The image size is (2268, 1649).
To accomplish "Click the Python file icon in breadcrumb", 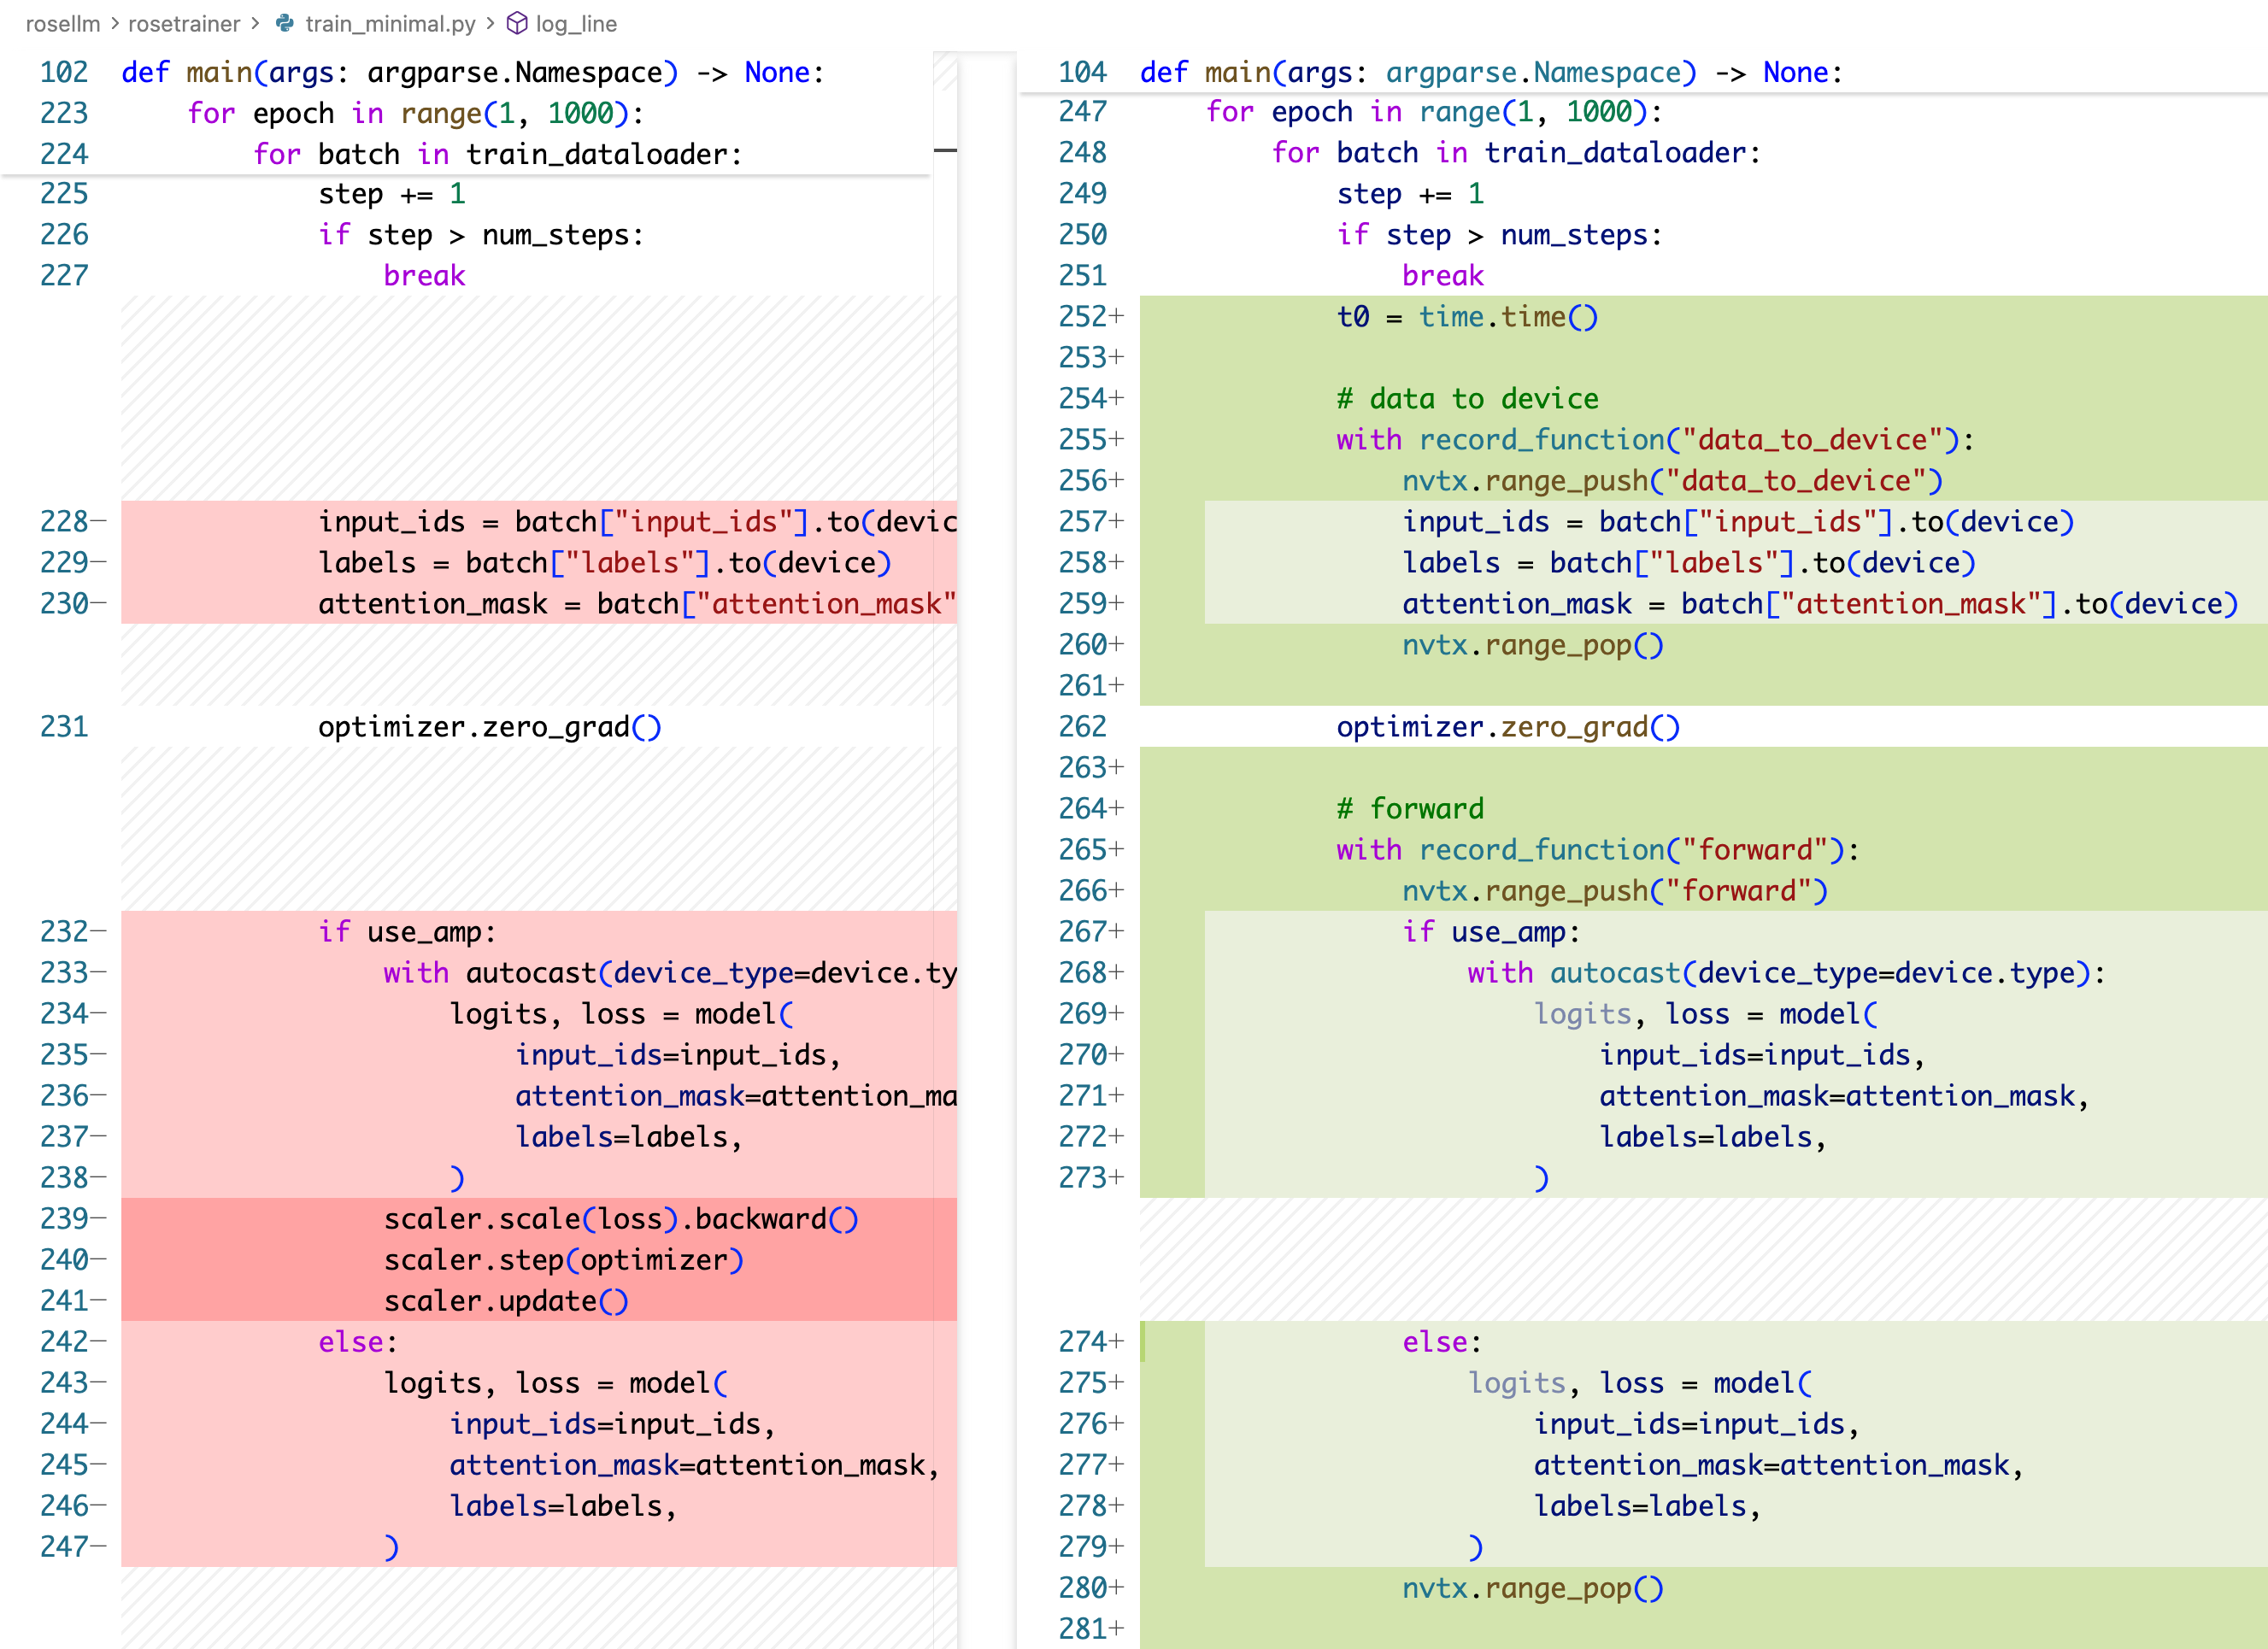I will (285, 23).
